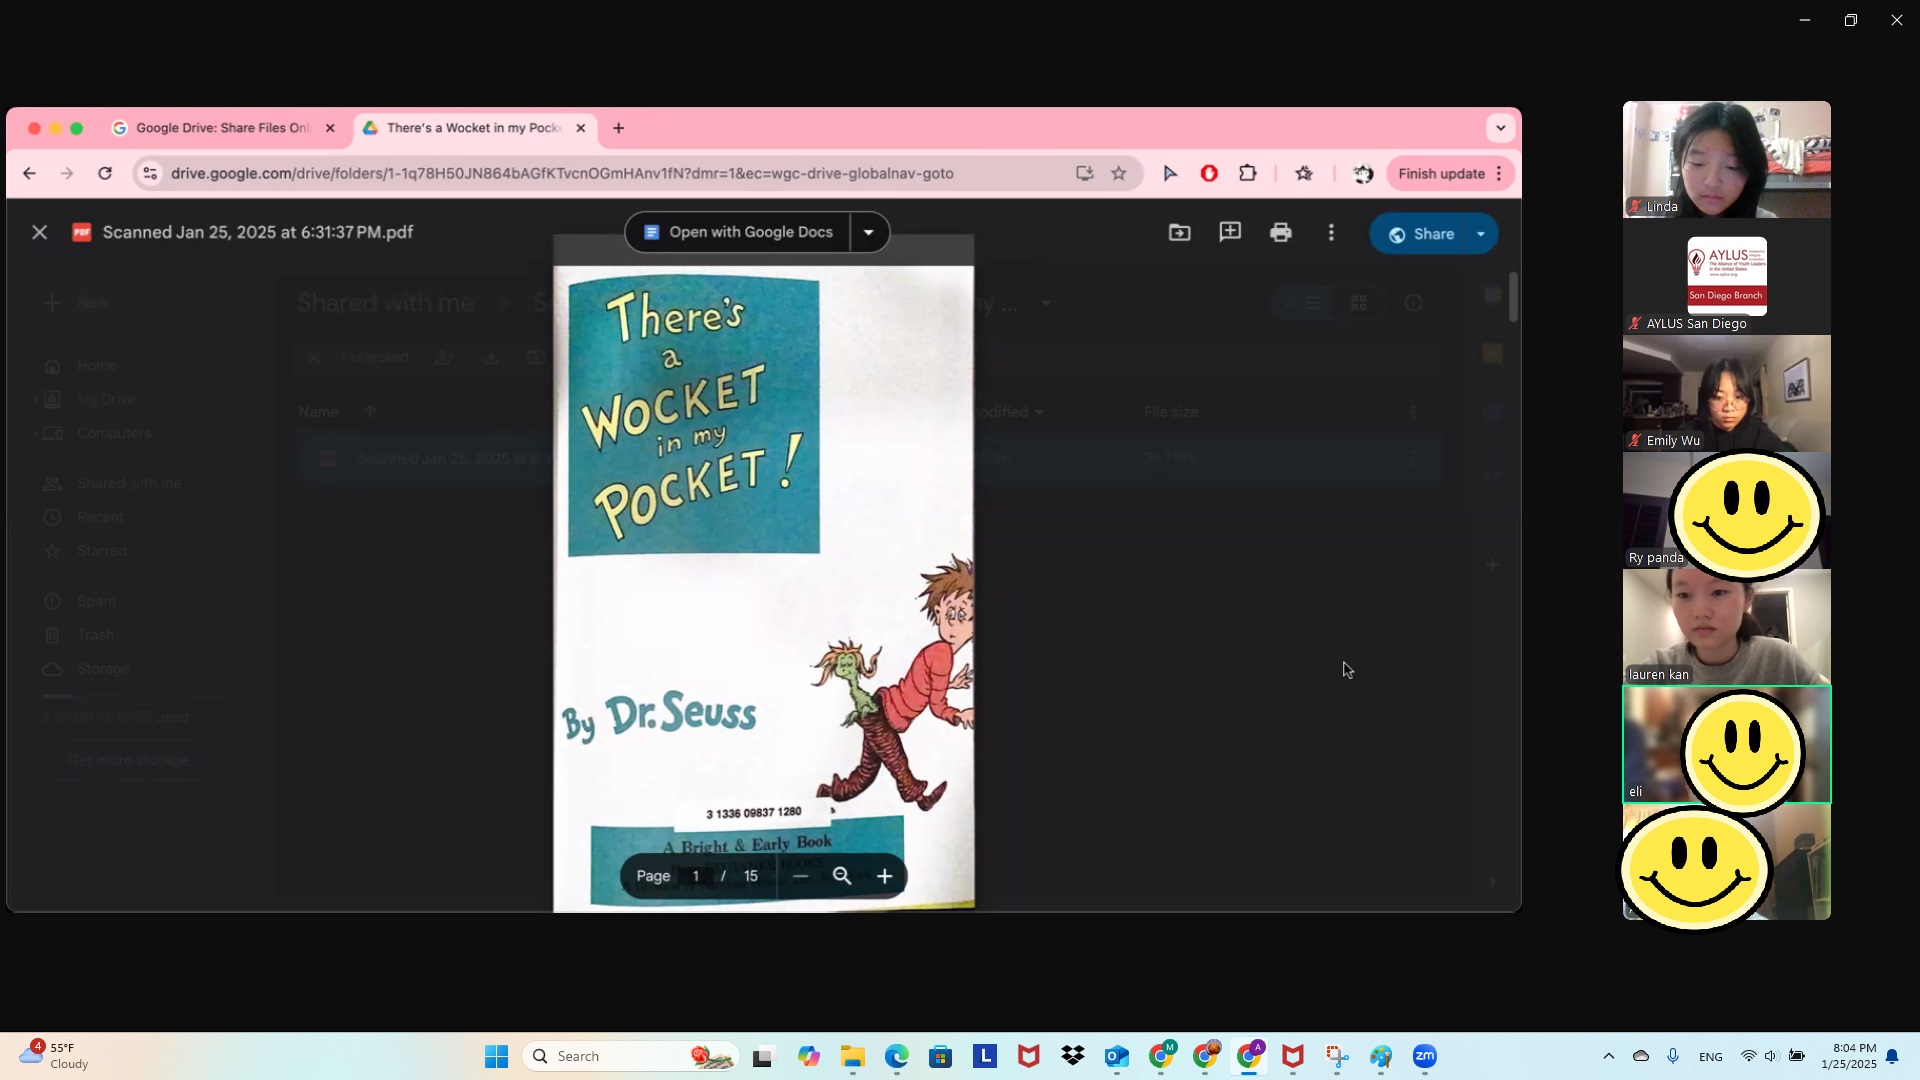Click the magnifier reset zoom icon

pos(842,876)
